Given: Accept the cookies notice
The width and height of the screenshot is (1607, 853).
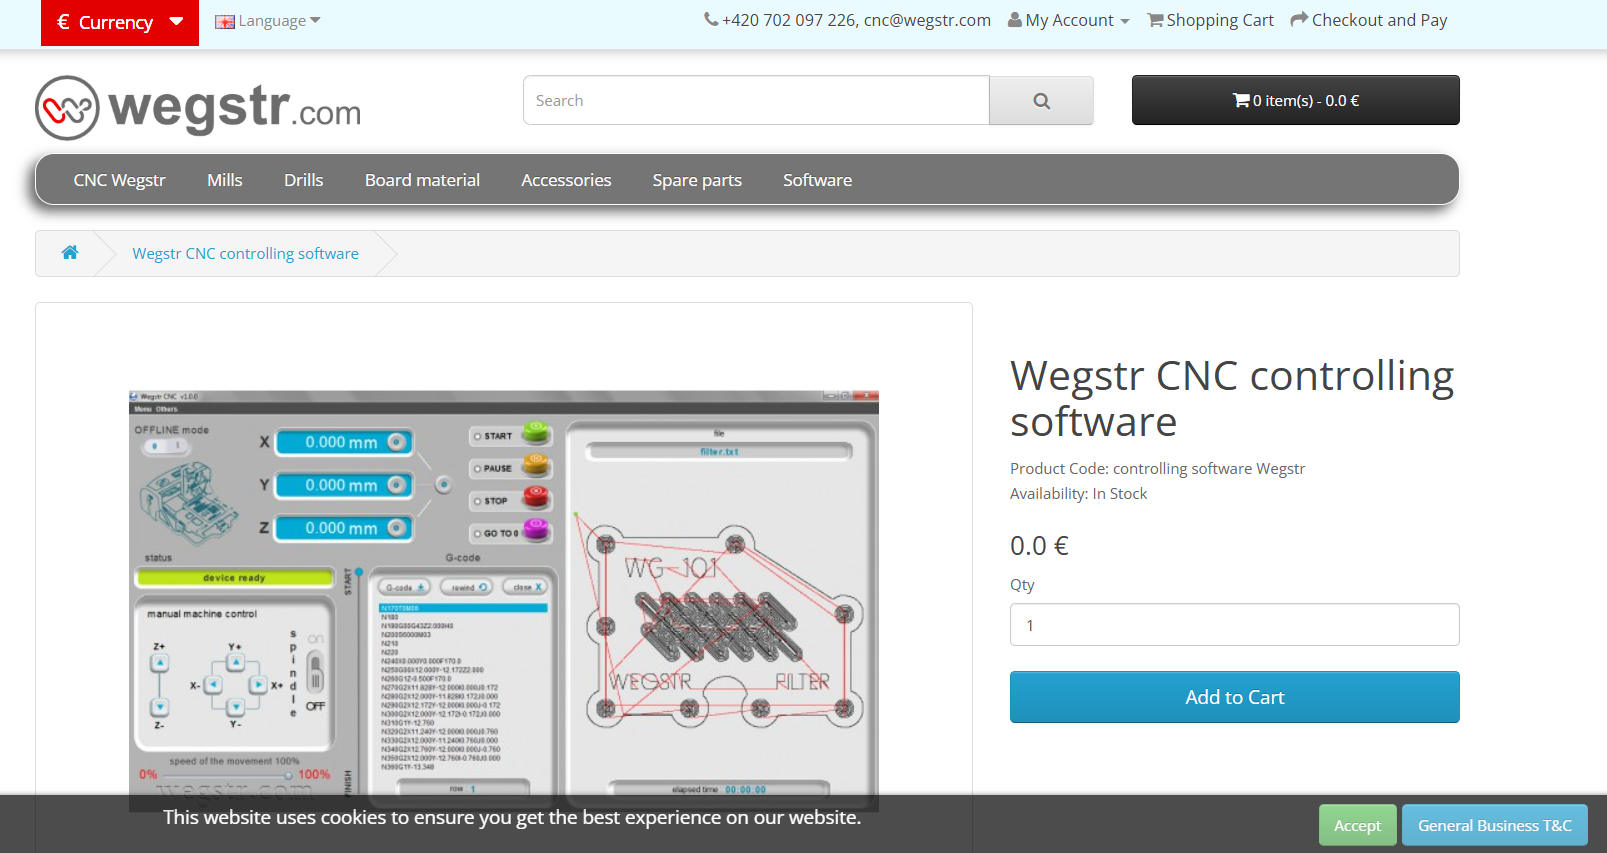Looking at the screenshot, I should click(1357, 825).
